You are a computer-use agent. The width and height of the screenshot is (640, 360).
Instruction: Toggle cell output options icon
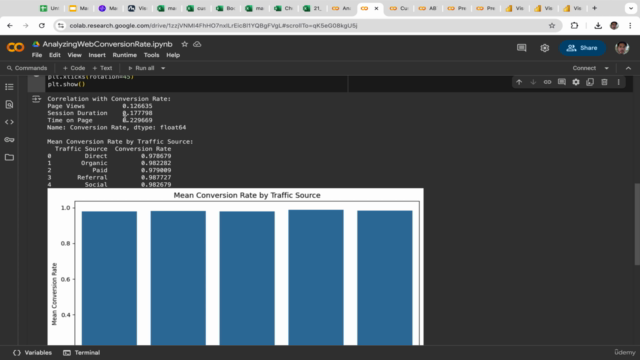pos(36,99)
